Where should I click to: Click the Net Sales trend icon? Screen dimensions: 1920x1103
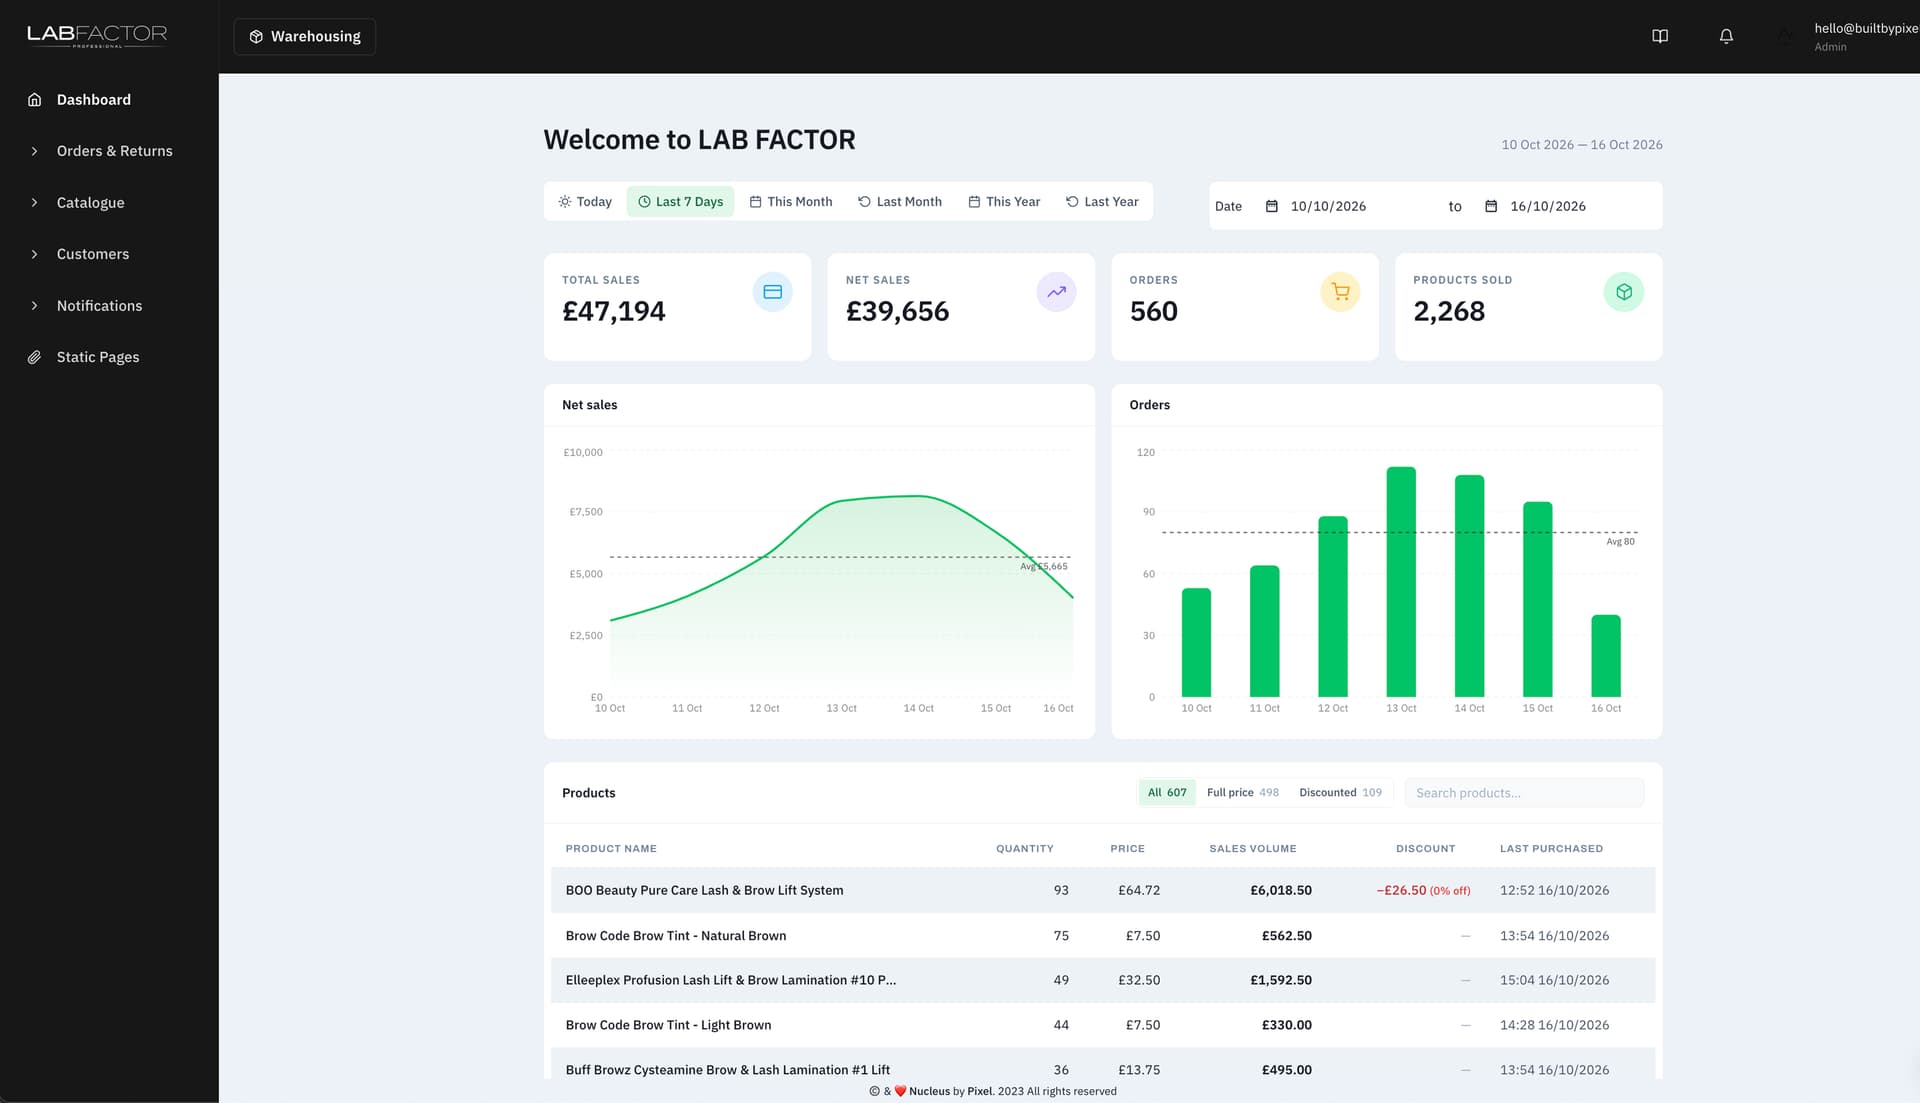pyautogui.click(x=1056, y=292)
